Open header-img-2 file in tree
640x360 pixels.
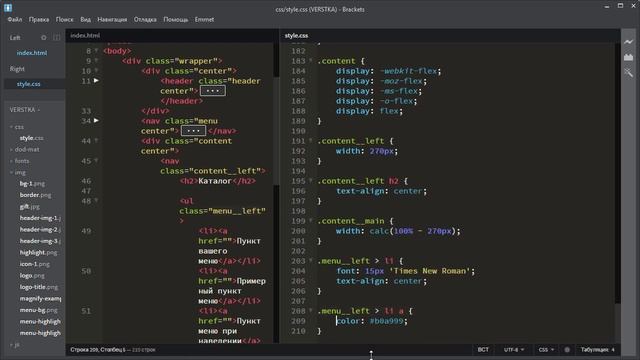point(40,230)
